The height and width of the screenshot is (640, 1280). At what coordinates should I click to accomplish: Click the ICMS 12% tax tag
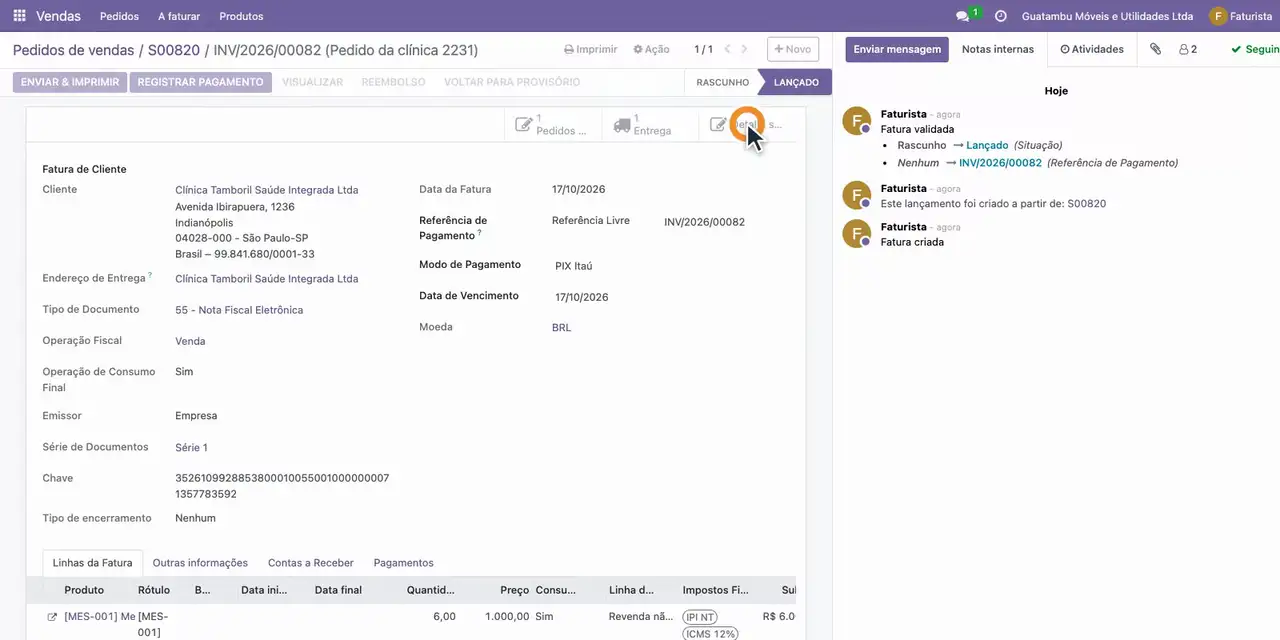[x=711, y=633]
